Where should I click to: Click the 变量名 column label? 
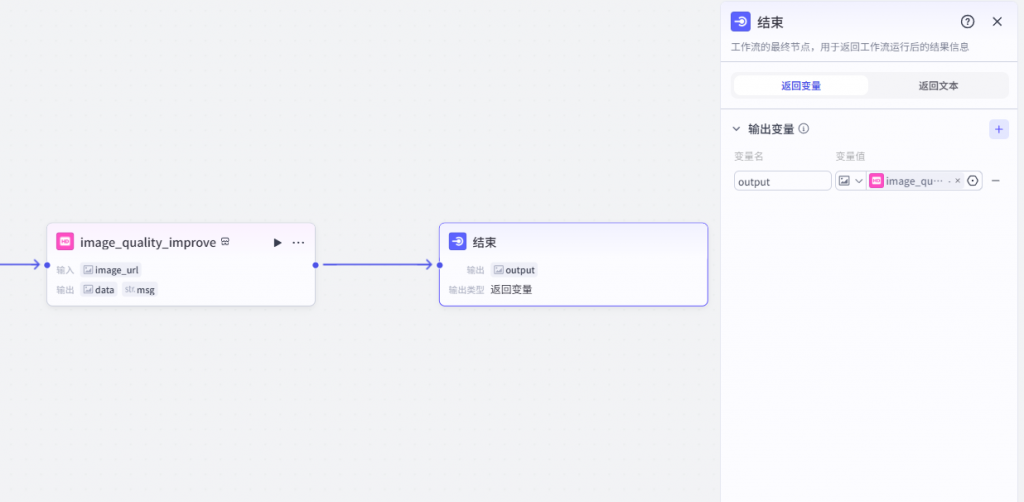pyautogui.click(x=749, y=156)
